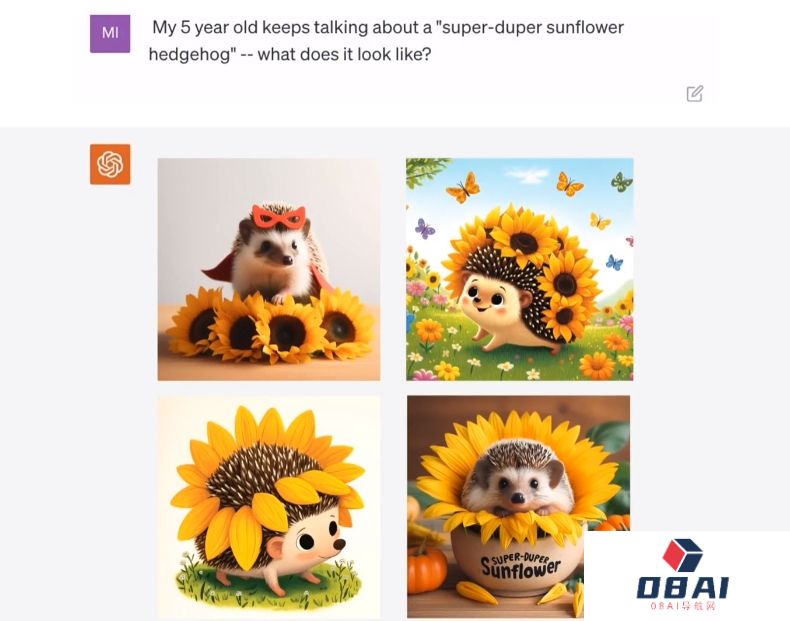Click the small red OBAI caption below the logo
This screenshot has width=790, height=621.
[x=682, y=605]
